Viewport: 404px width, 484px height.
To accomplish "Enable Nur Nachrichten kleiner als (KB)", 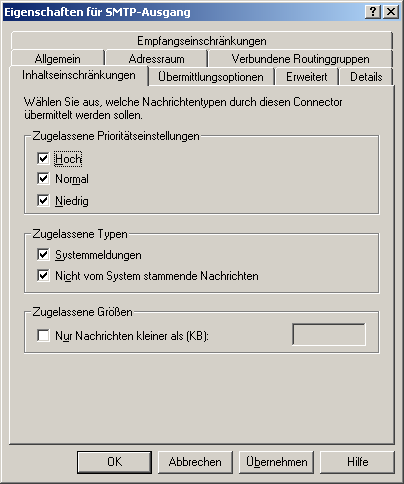I will [43, 335].
